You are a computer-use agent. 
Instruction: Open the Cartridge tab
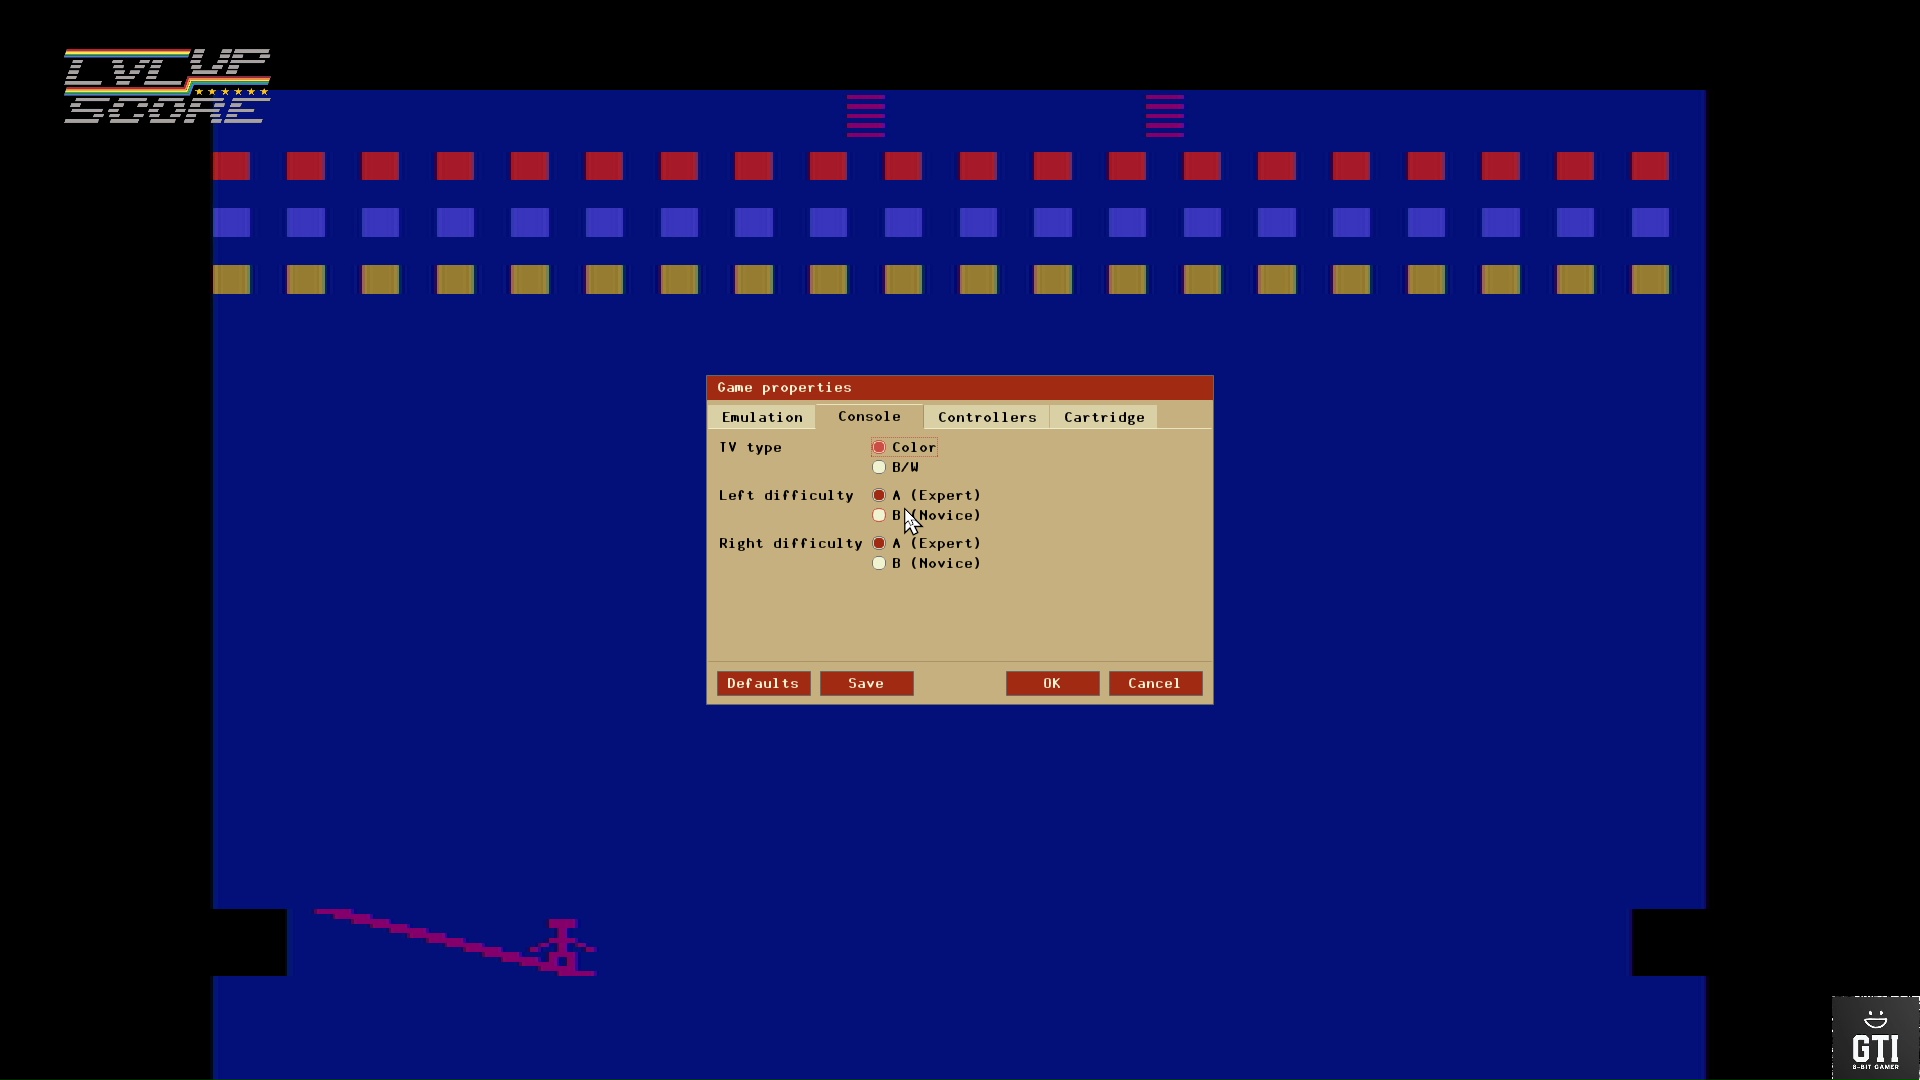click(x=1104, y=417)
